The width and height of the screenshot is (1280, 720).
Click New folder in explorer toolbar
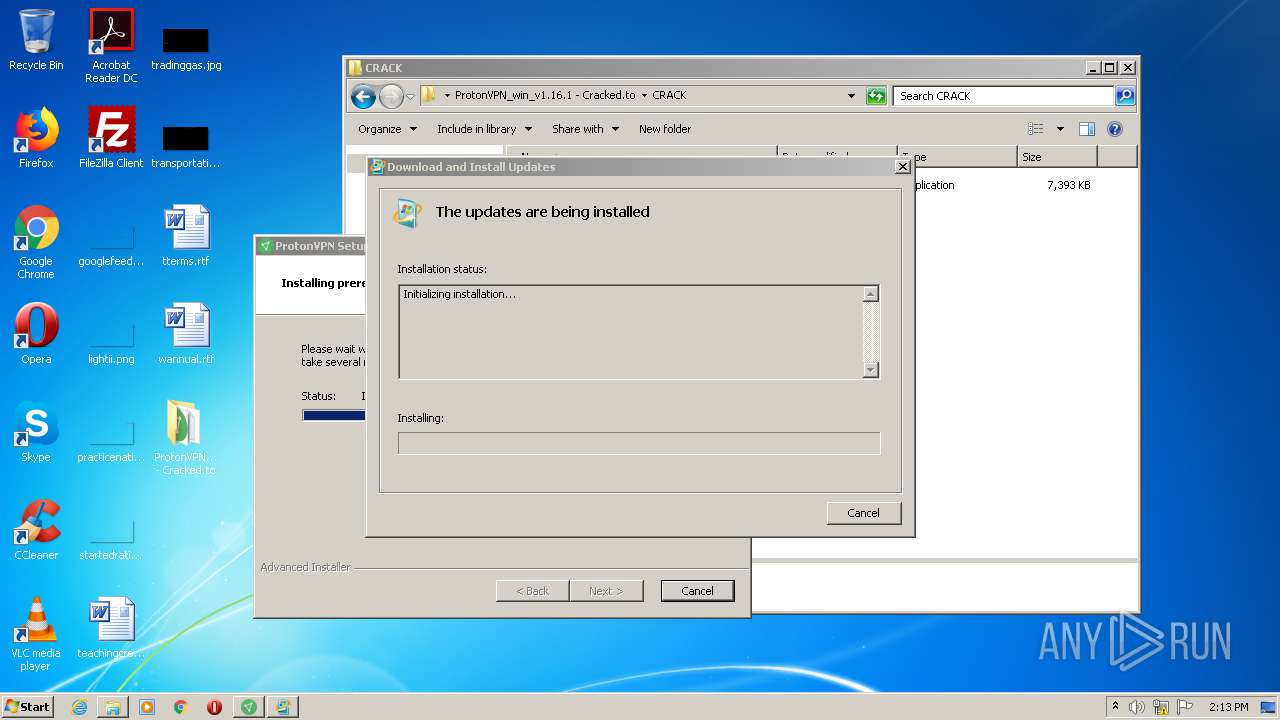[x=665, y=129]
